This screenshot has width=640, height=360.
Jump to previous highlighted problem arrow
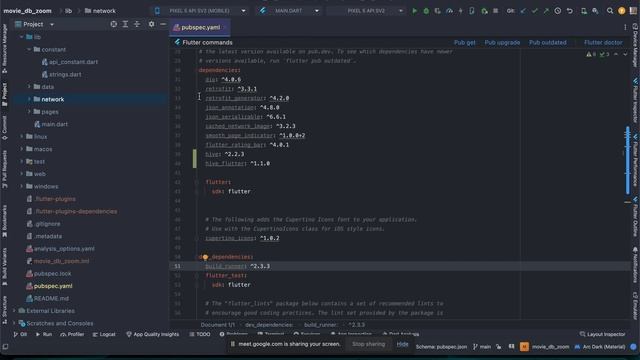point(616,54)
